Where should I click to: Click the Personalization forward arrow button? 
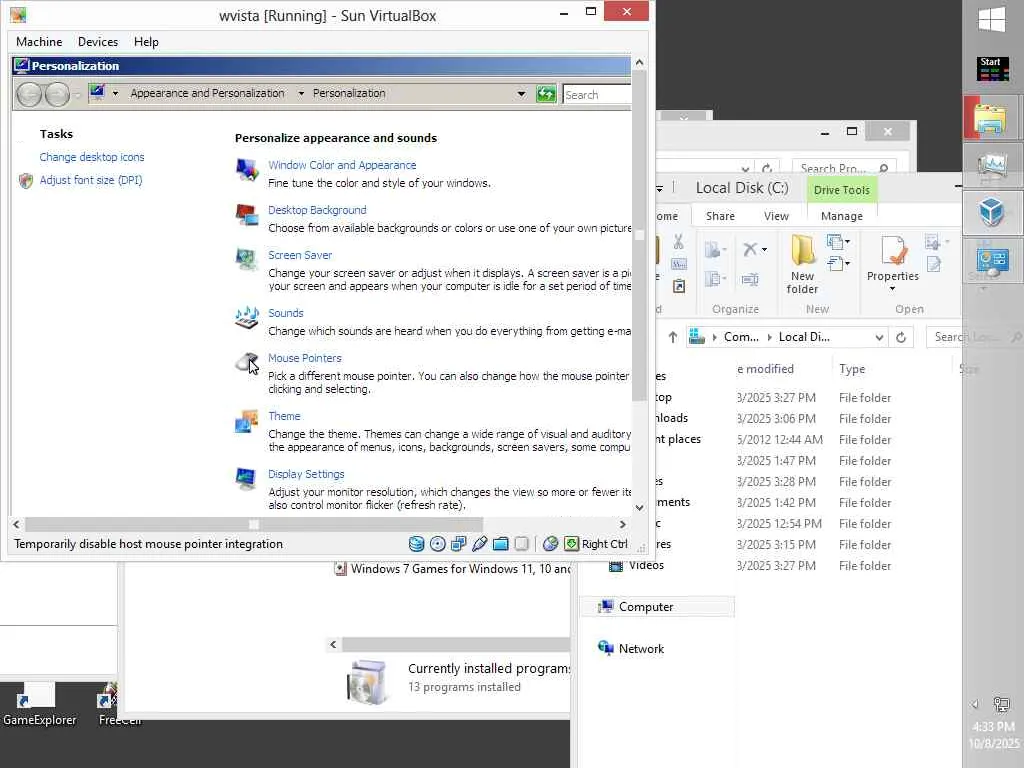coord(57,95)
